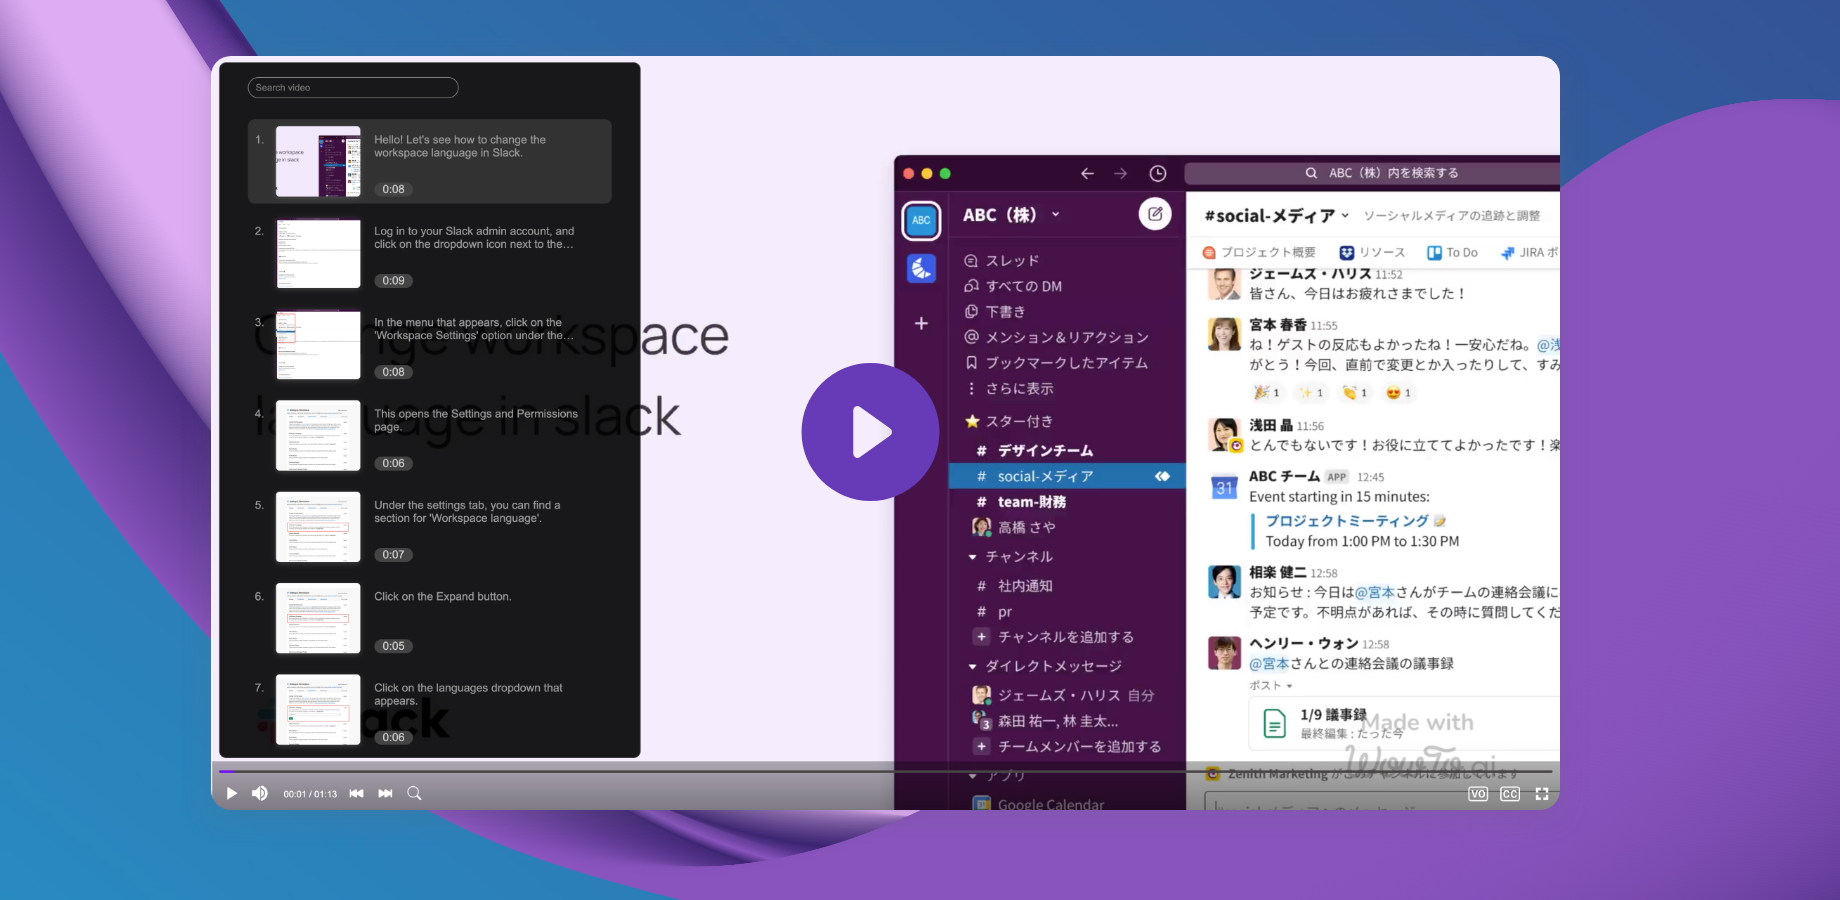This screenshot has width=1840, height=900.
Task: Skip to previous chapter in player
Action: pyautogui.click(x=356, y=793)
